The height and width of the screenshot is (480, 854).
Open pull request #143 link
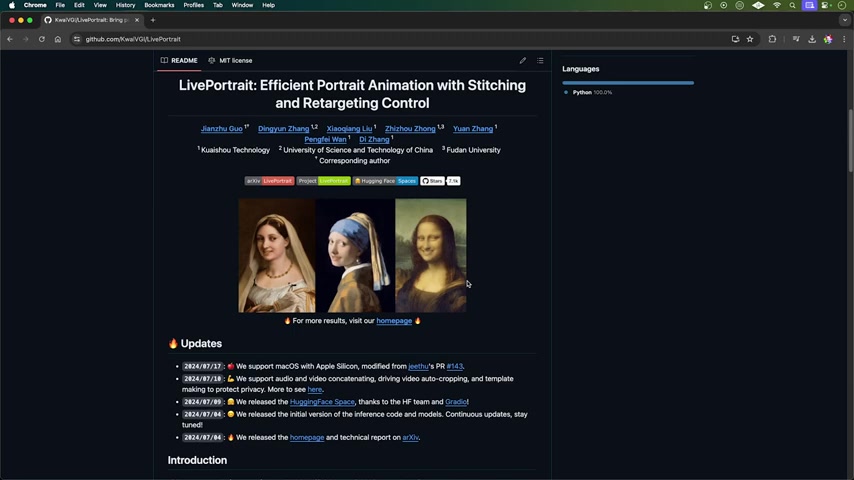click(454, 367)
